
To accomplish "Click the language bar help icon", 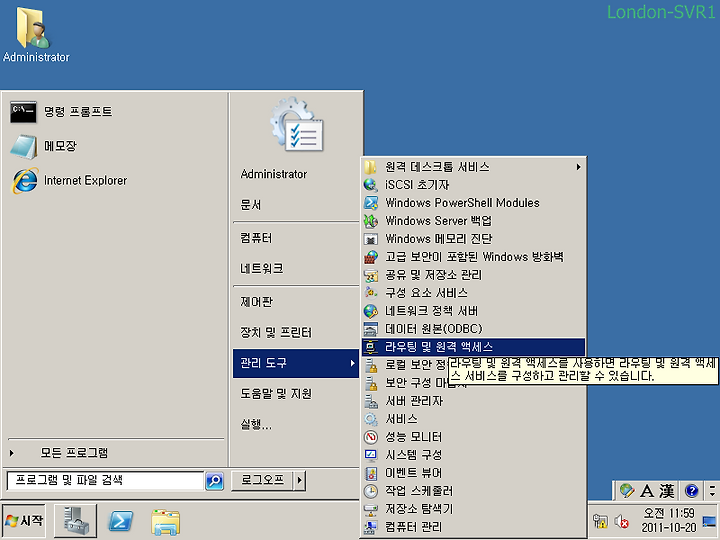I will coord(692,491).
